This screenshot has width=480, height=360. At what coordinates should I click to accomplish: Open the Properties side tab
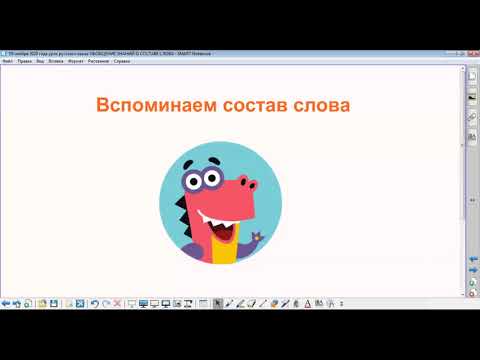click(x=472, y=137)
